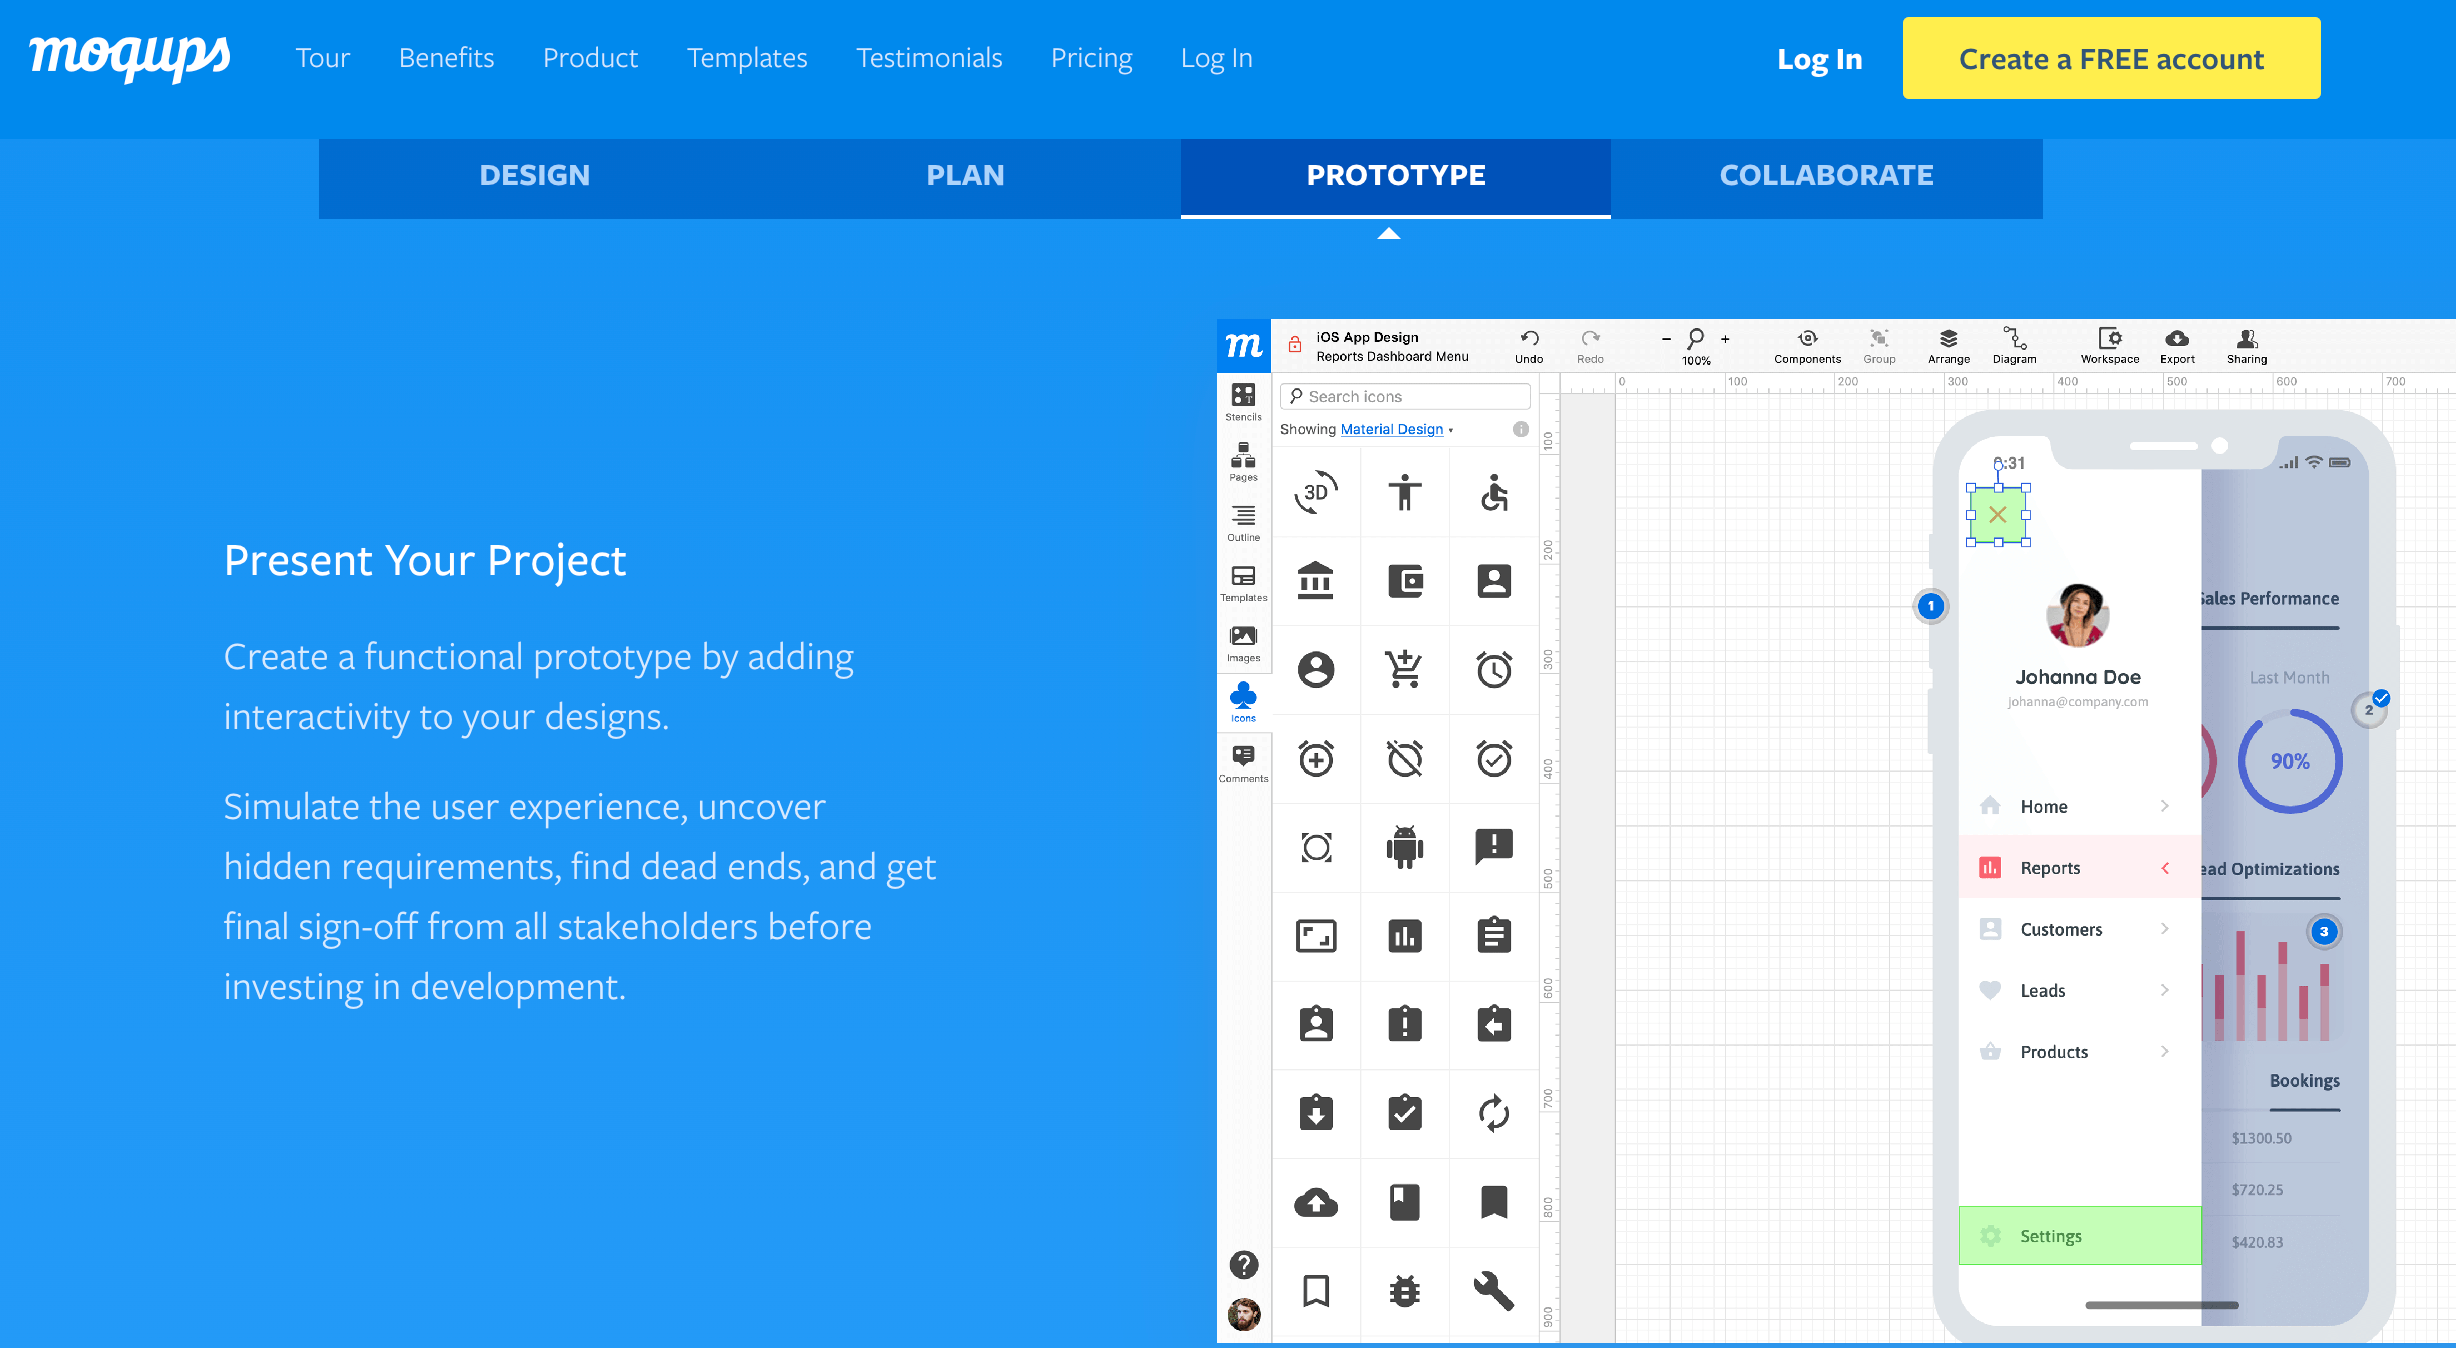Open the Sharing toolbar item
Screen dimensions: 2456x1348
click(2247, 346)
